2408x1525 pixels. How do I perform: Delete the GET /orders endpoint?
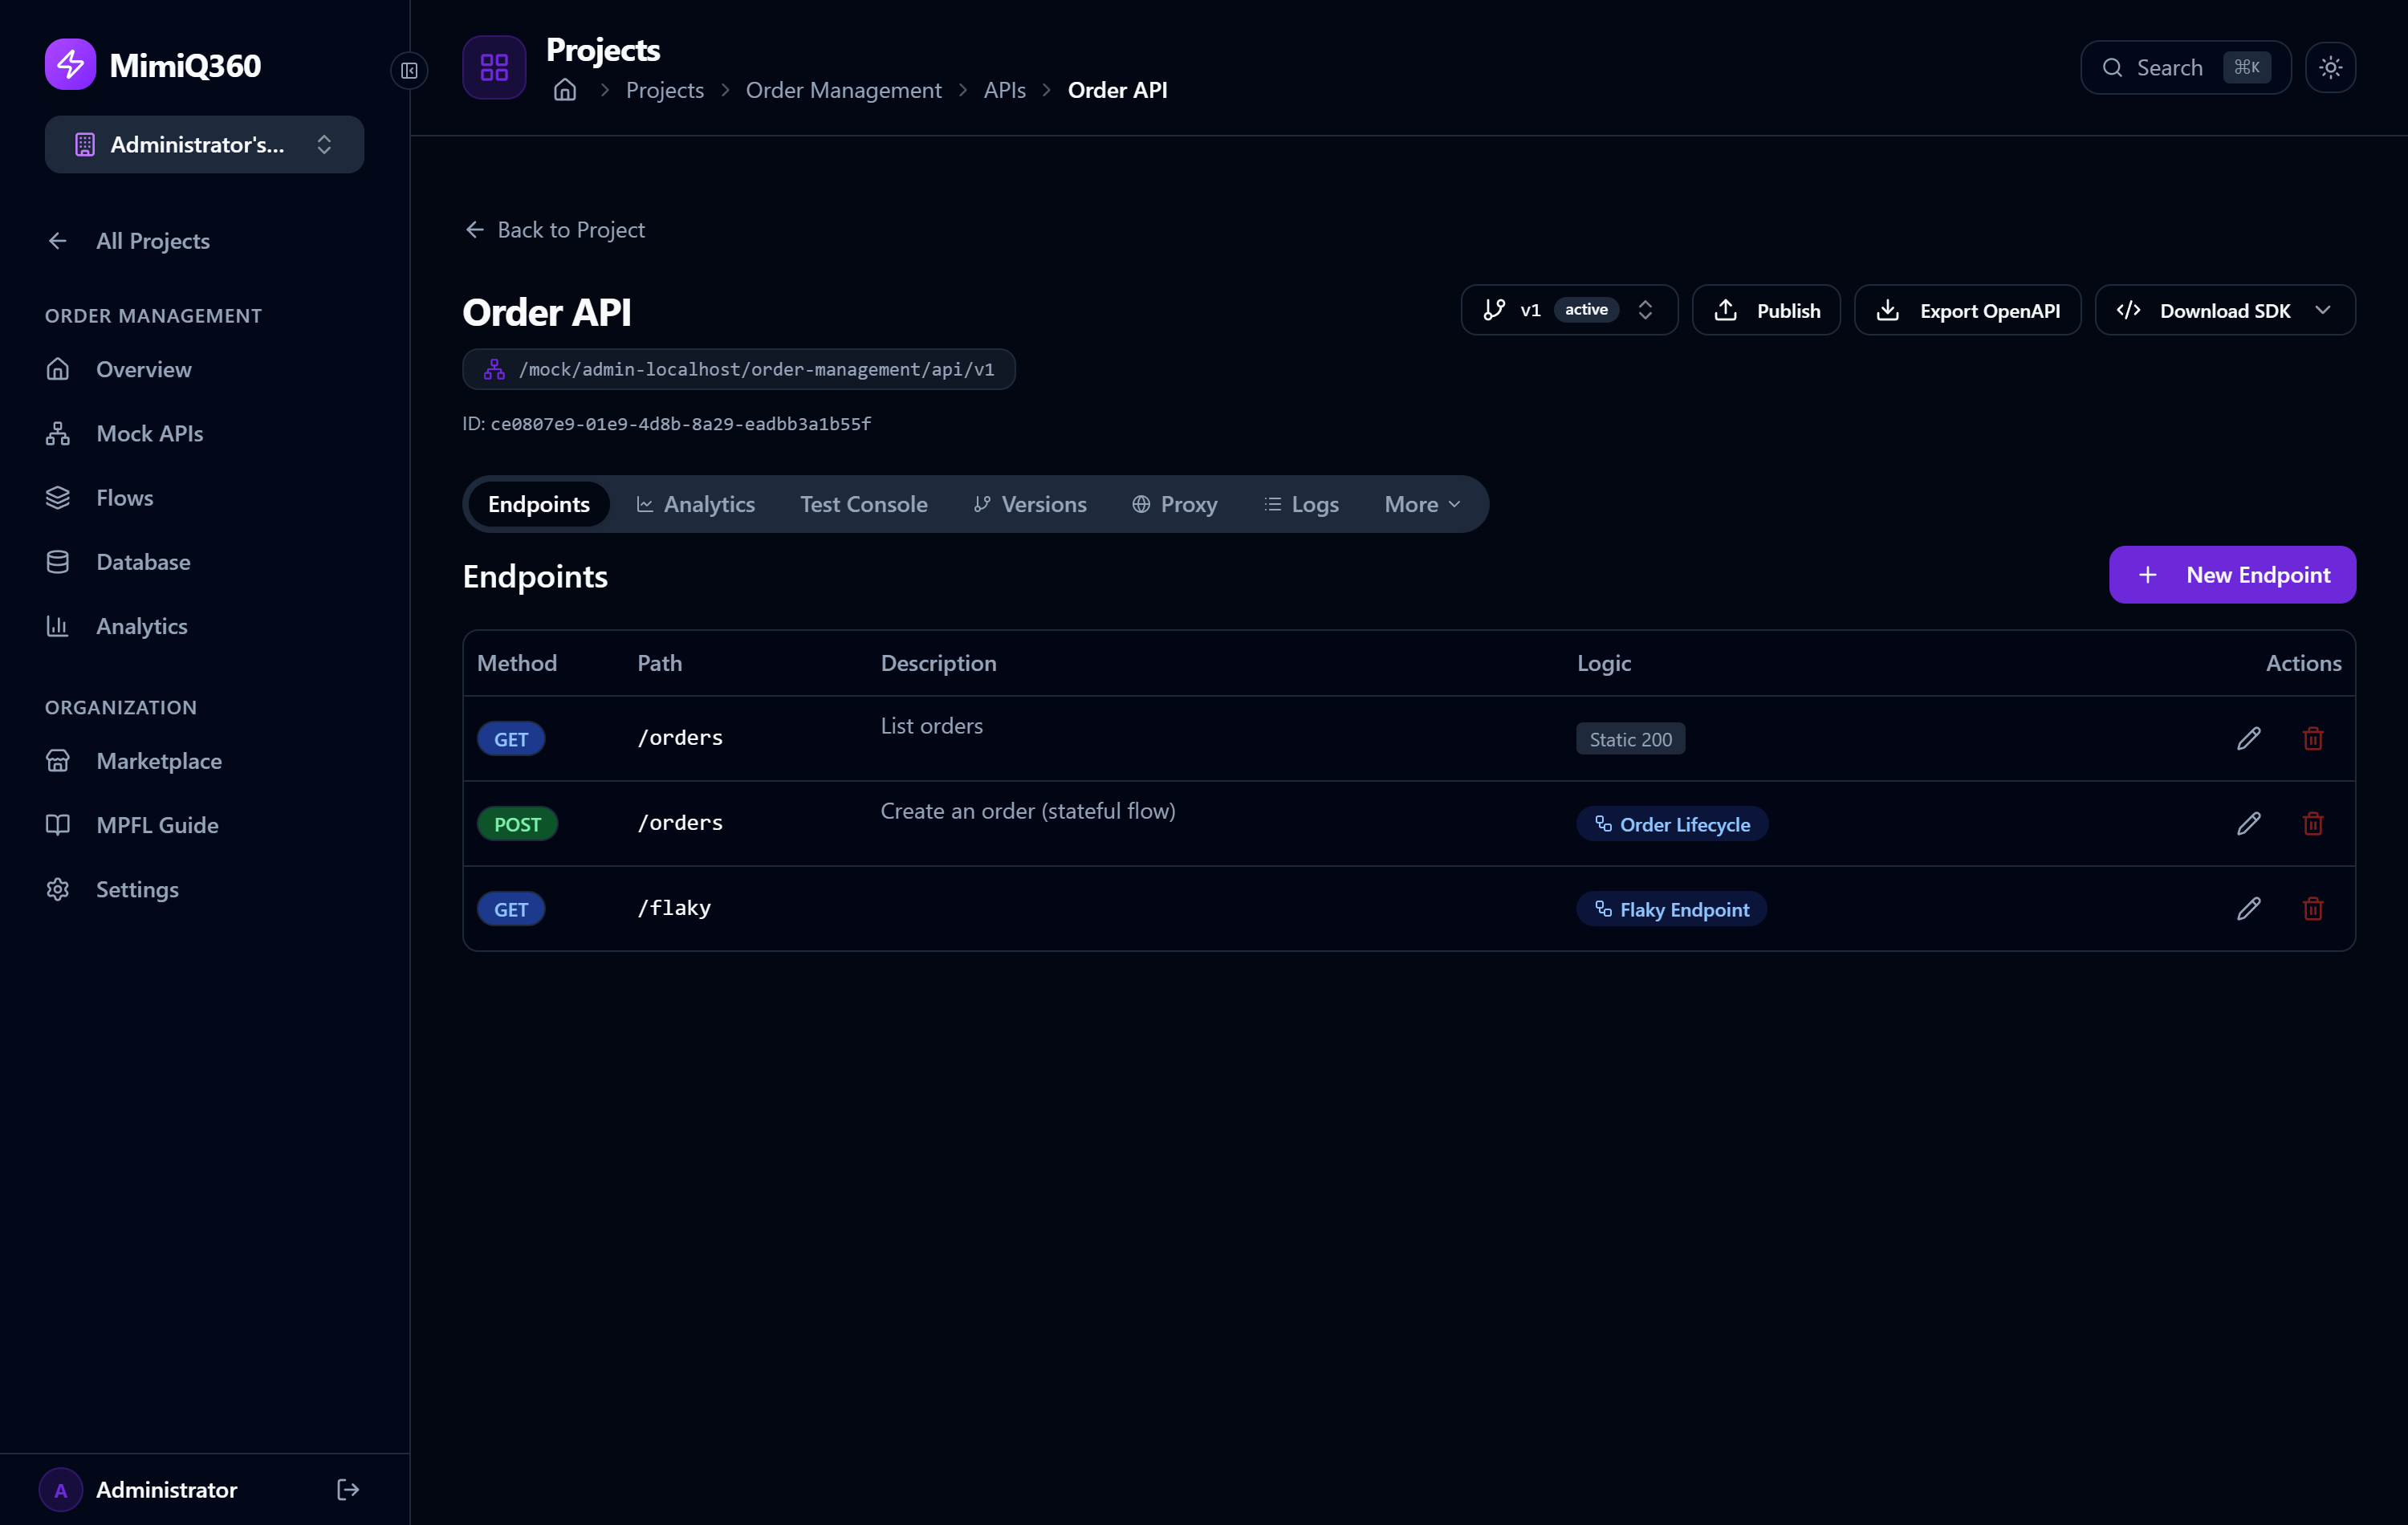[x=2312, y=738]
